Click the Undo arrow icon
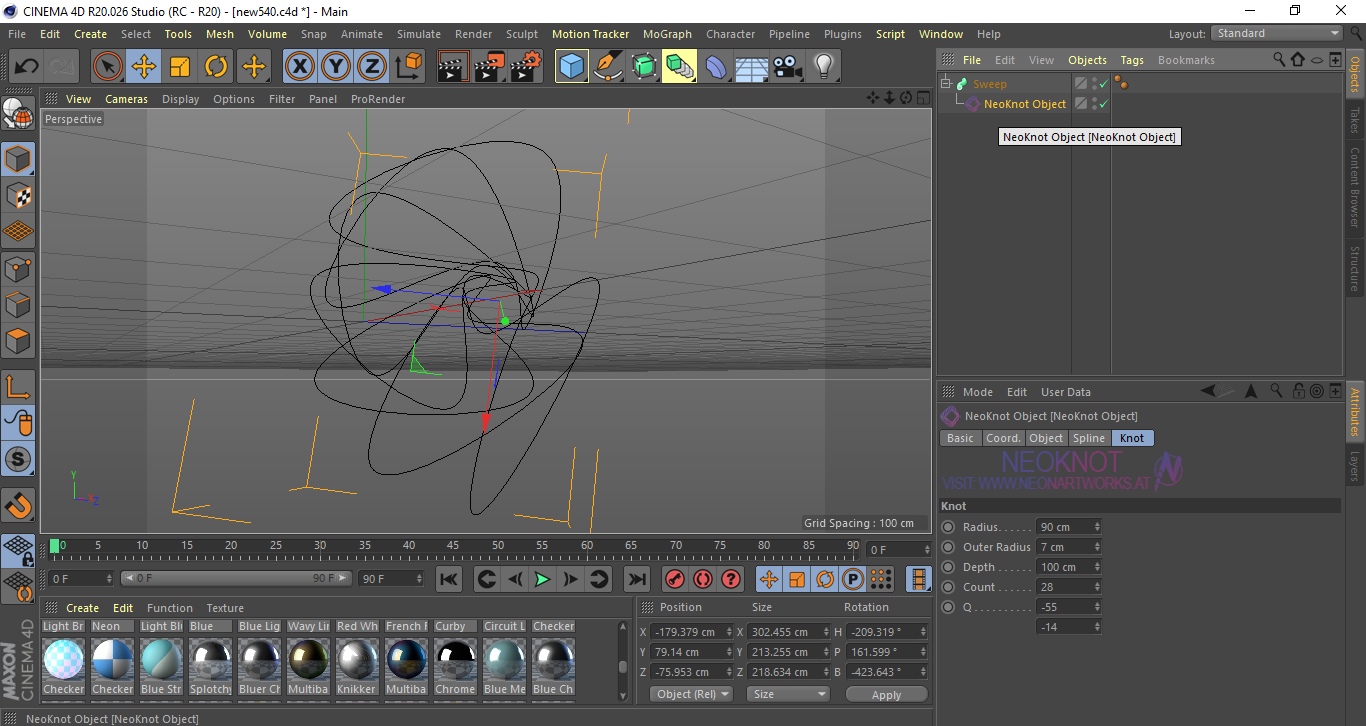The width and height of the screenshot is (1366, 726). (x=27, y=67)
